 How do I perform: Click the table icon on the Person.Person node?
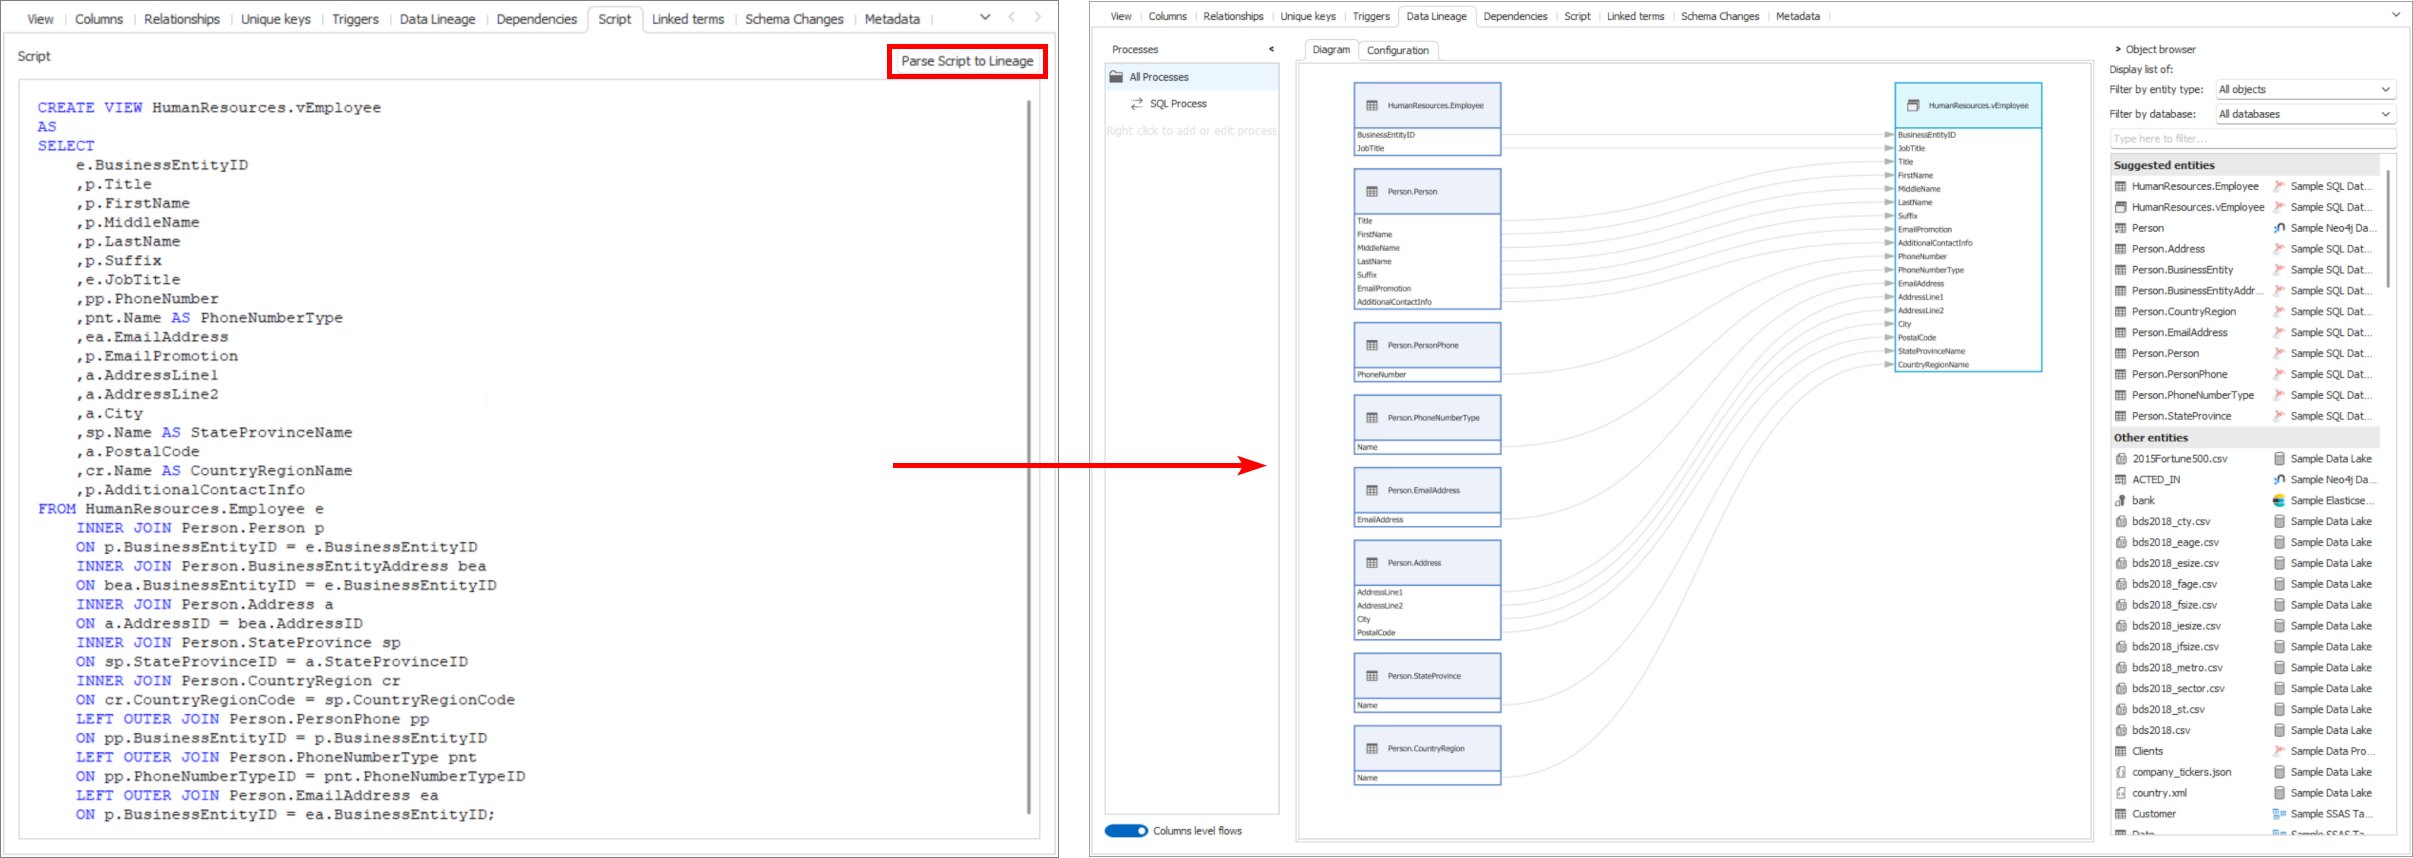(x=1372, y=192)
